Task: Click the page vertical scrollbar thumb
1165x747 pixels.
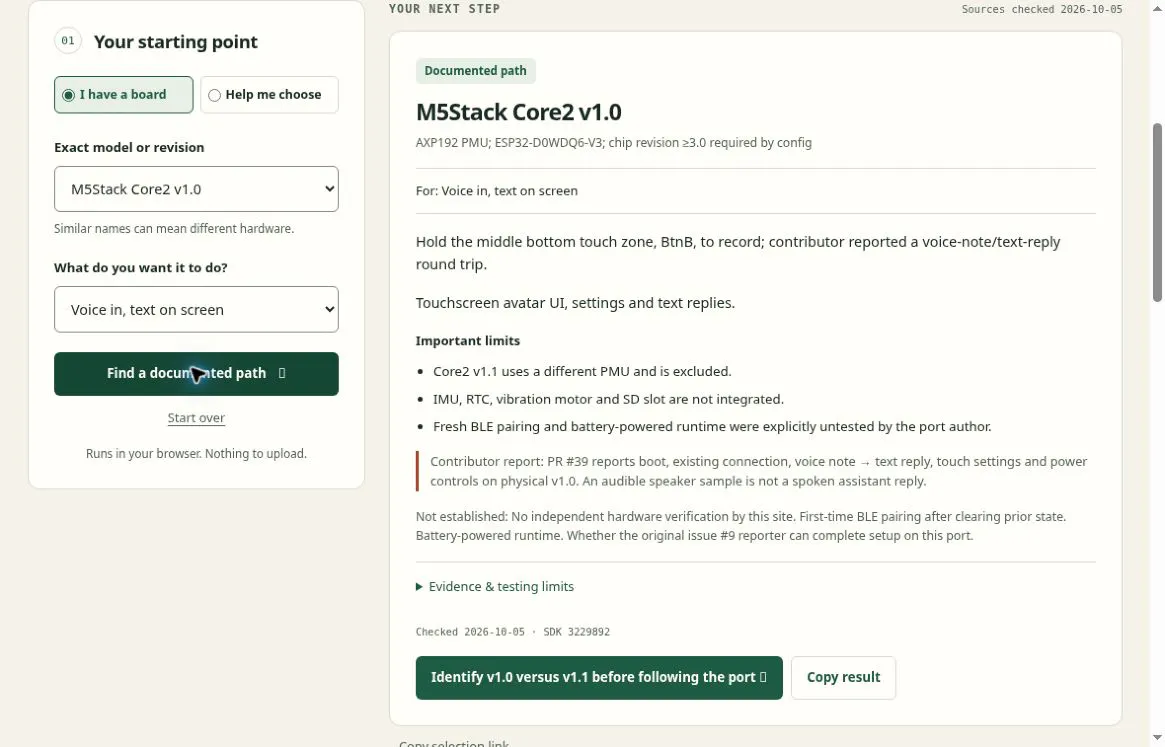Action: click(1157, 213)
